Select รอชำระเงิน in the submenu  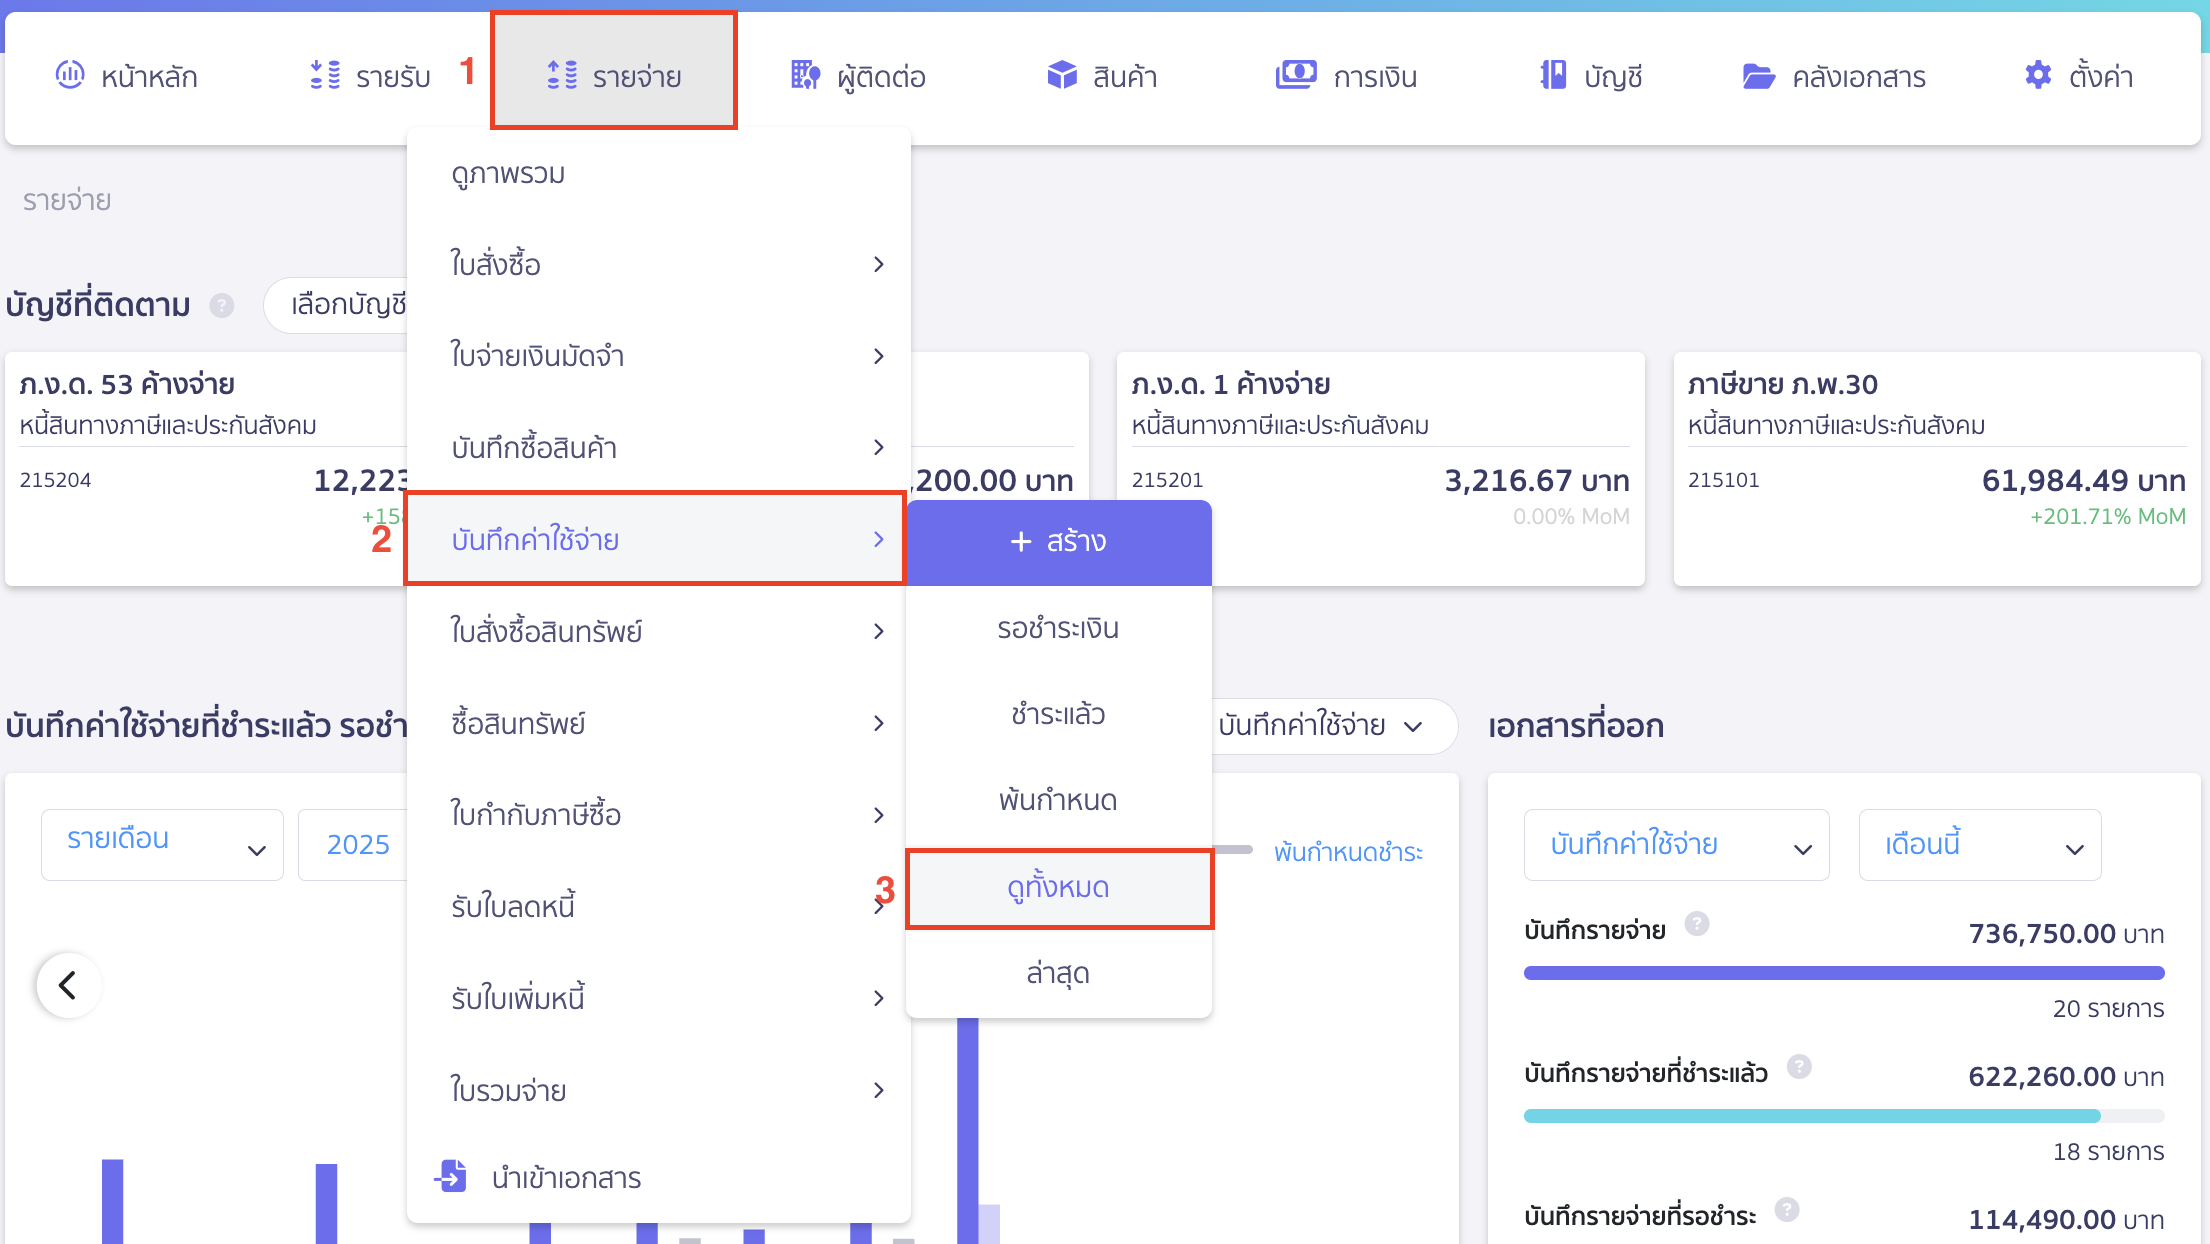point(1059,628)
